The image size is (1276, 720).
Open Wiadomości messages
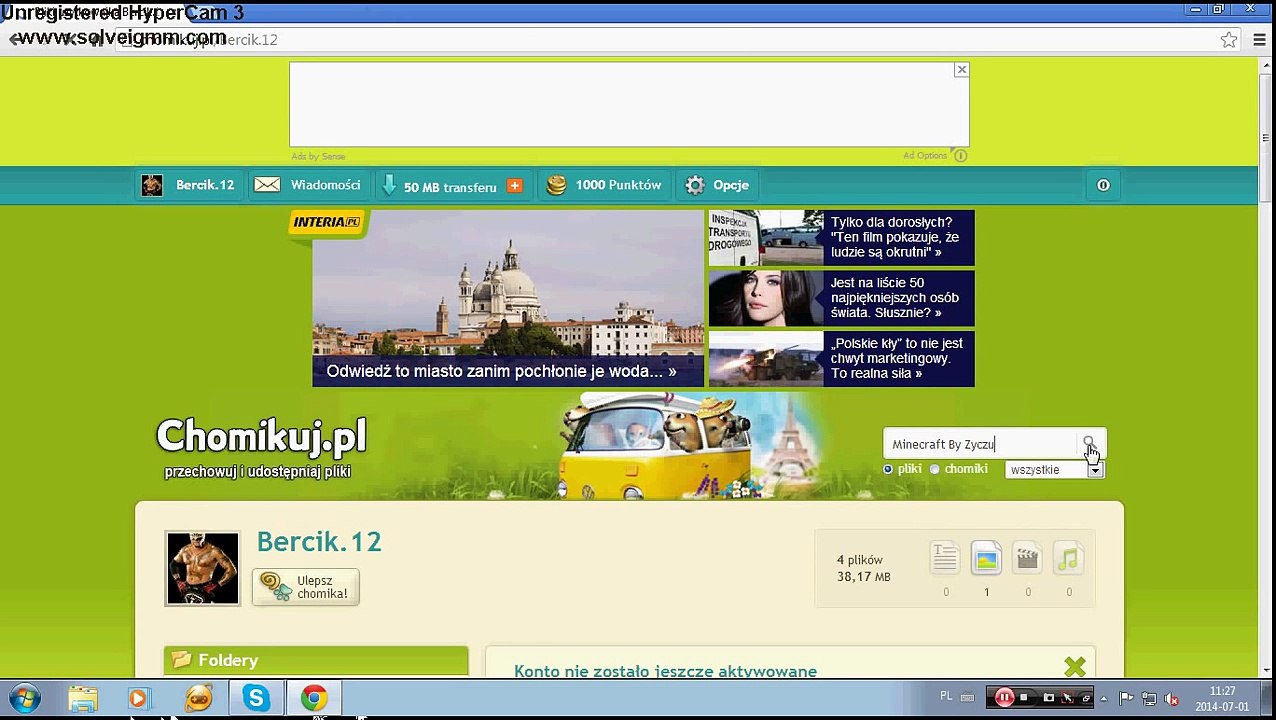(307, 185)
